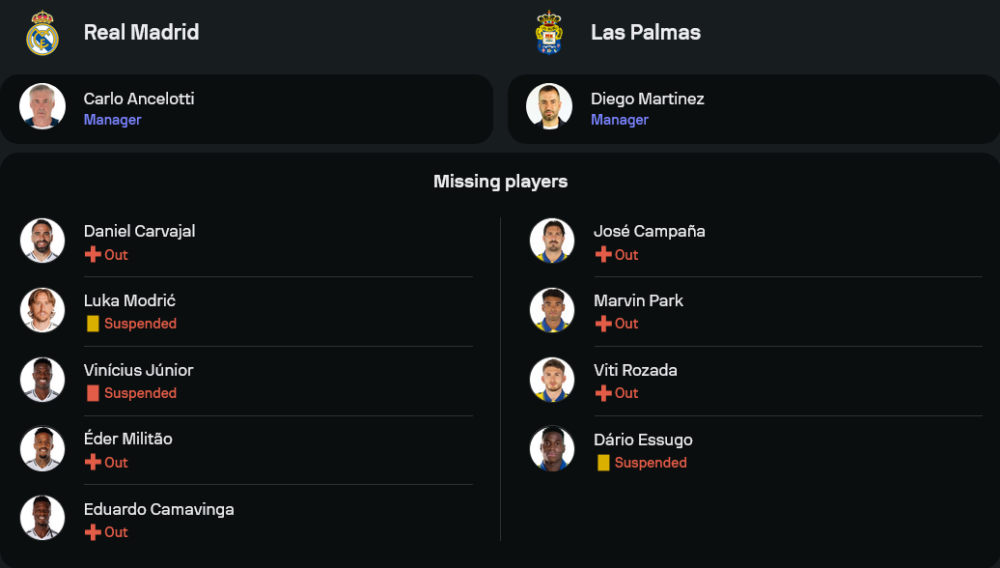Open the Real Madrid team page
The image size is (1000, 568).
(141, 32)
